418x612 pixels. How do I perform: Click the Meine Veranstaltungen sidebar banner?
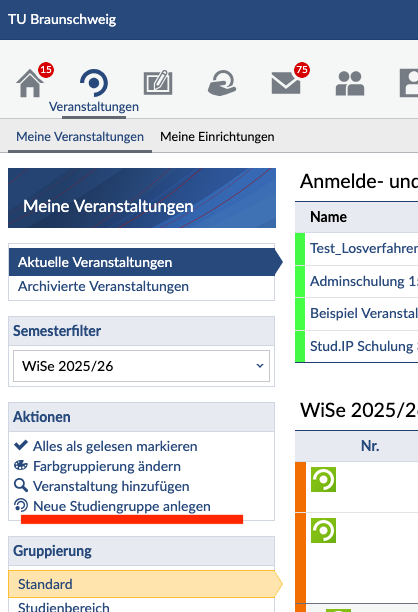pos(142,198)
